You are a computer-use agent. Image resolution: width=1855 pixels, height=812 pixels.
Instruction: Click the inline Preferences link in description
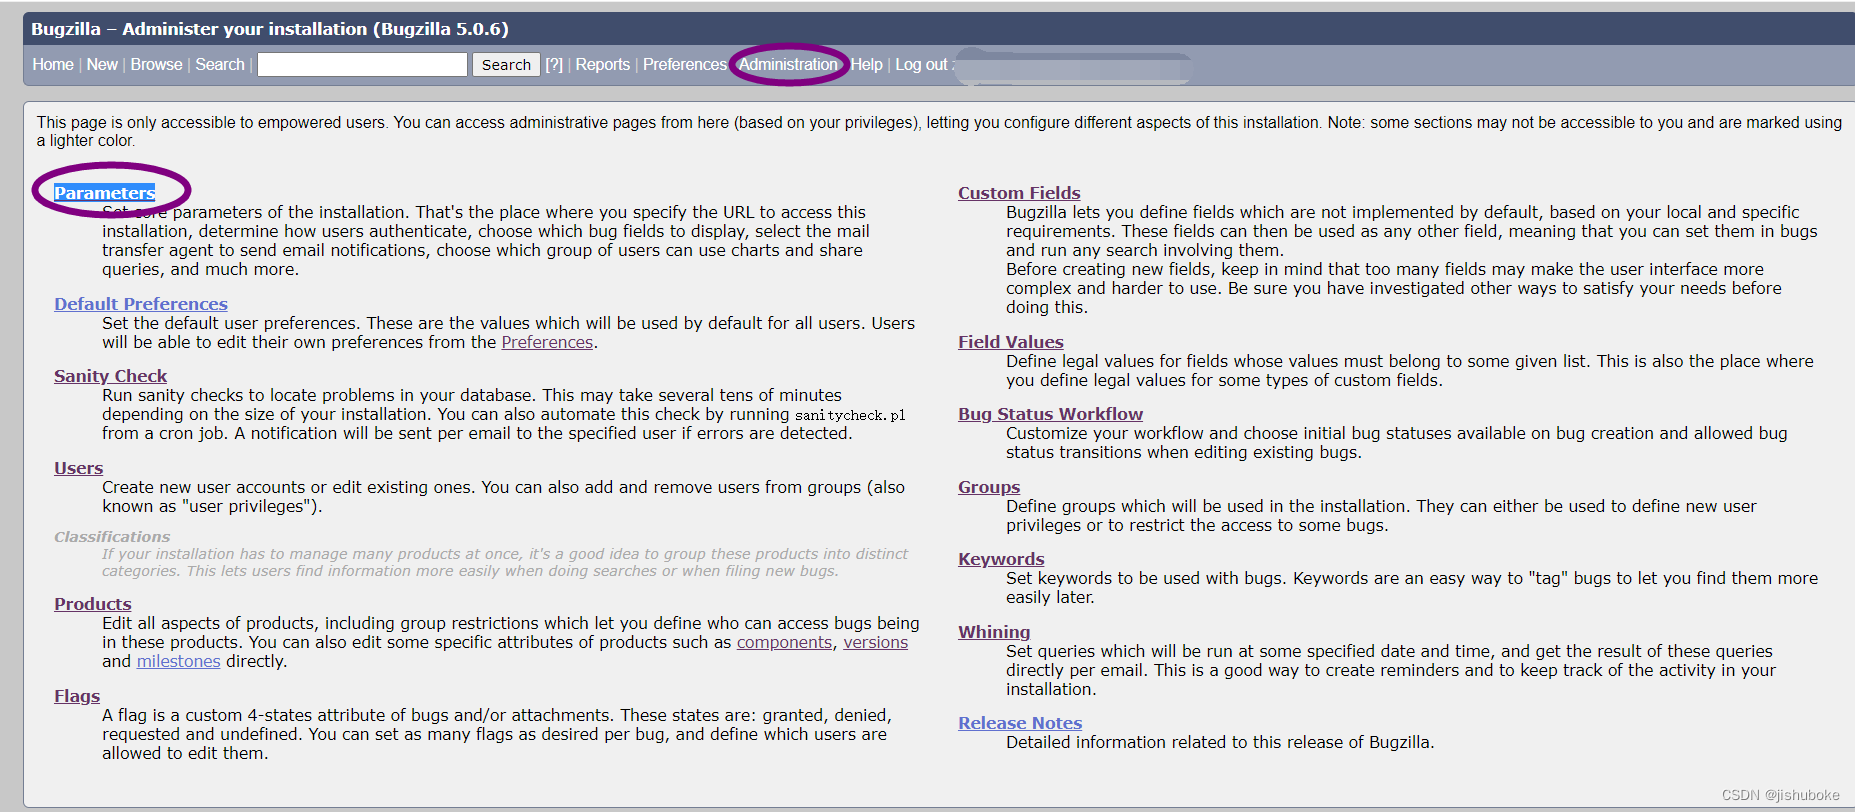click(547, 342)
